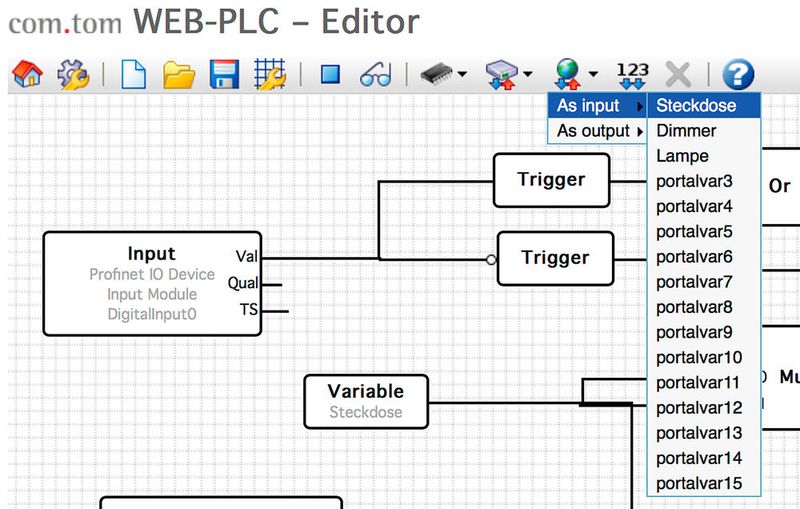This screenshot has width=800, height=509.
Task: Select Dimmer from submenu
Action: [704, 131]
